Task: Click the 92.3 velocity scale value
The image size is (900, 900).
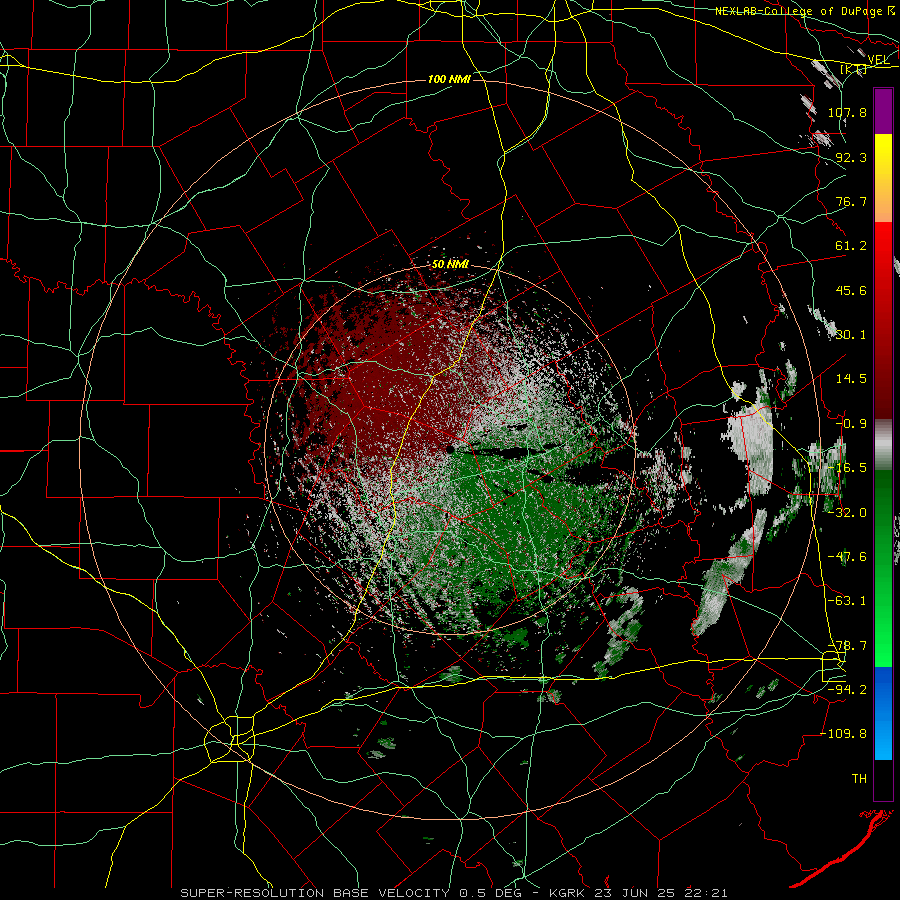Action: [851, 157]
